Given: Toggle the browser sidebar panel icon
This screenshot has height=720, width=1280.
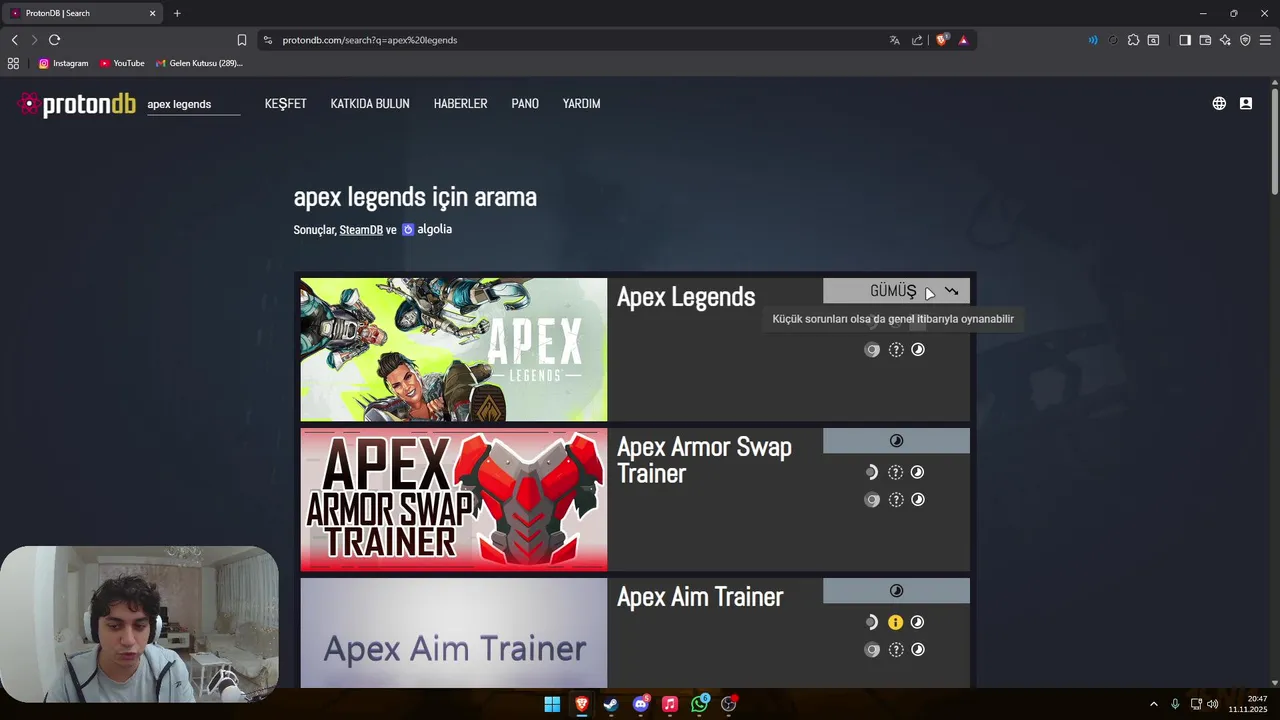Looking at the screenshot, I should click(x=1184, y=40).
